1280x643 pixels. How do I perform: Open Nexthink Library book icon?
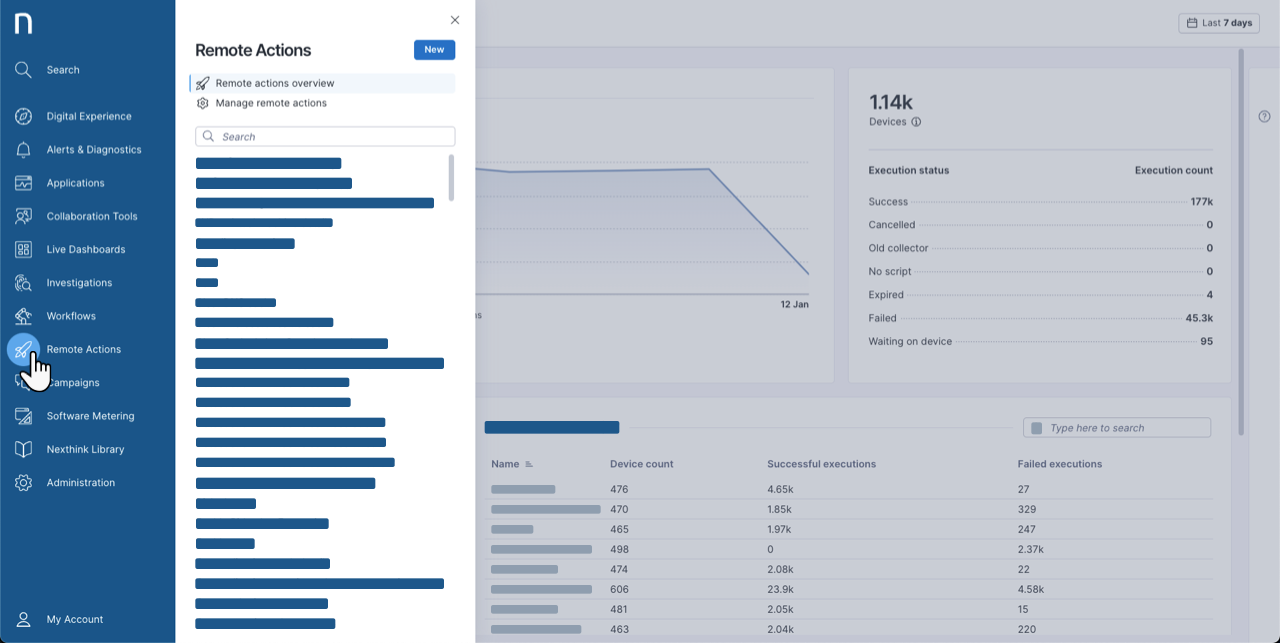(x=23, y=450)
